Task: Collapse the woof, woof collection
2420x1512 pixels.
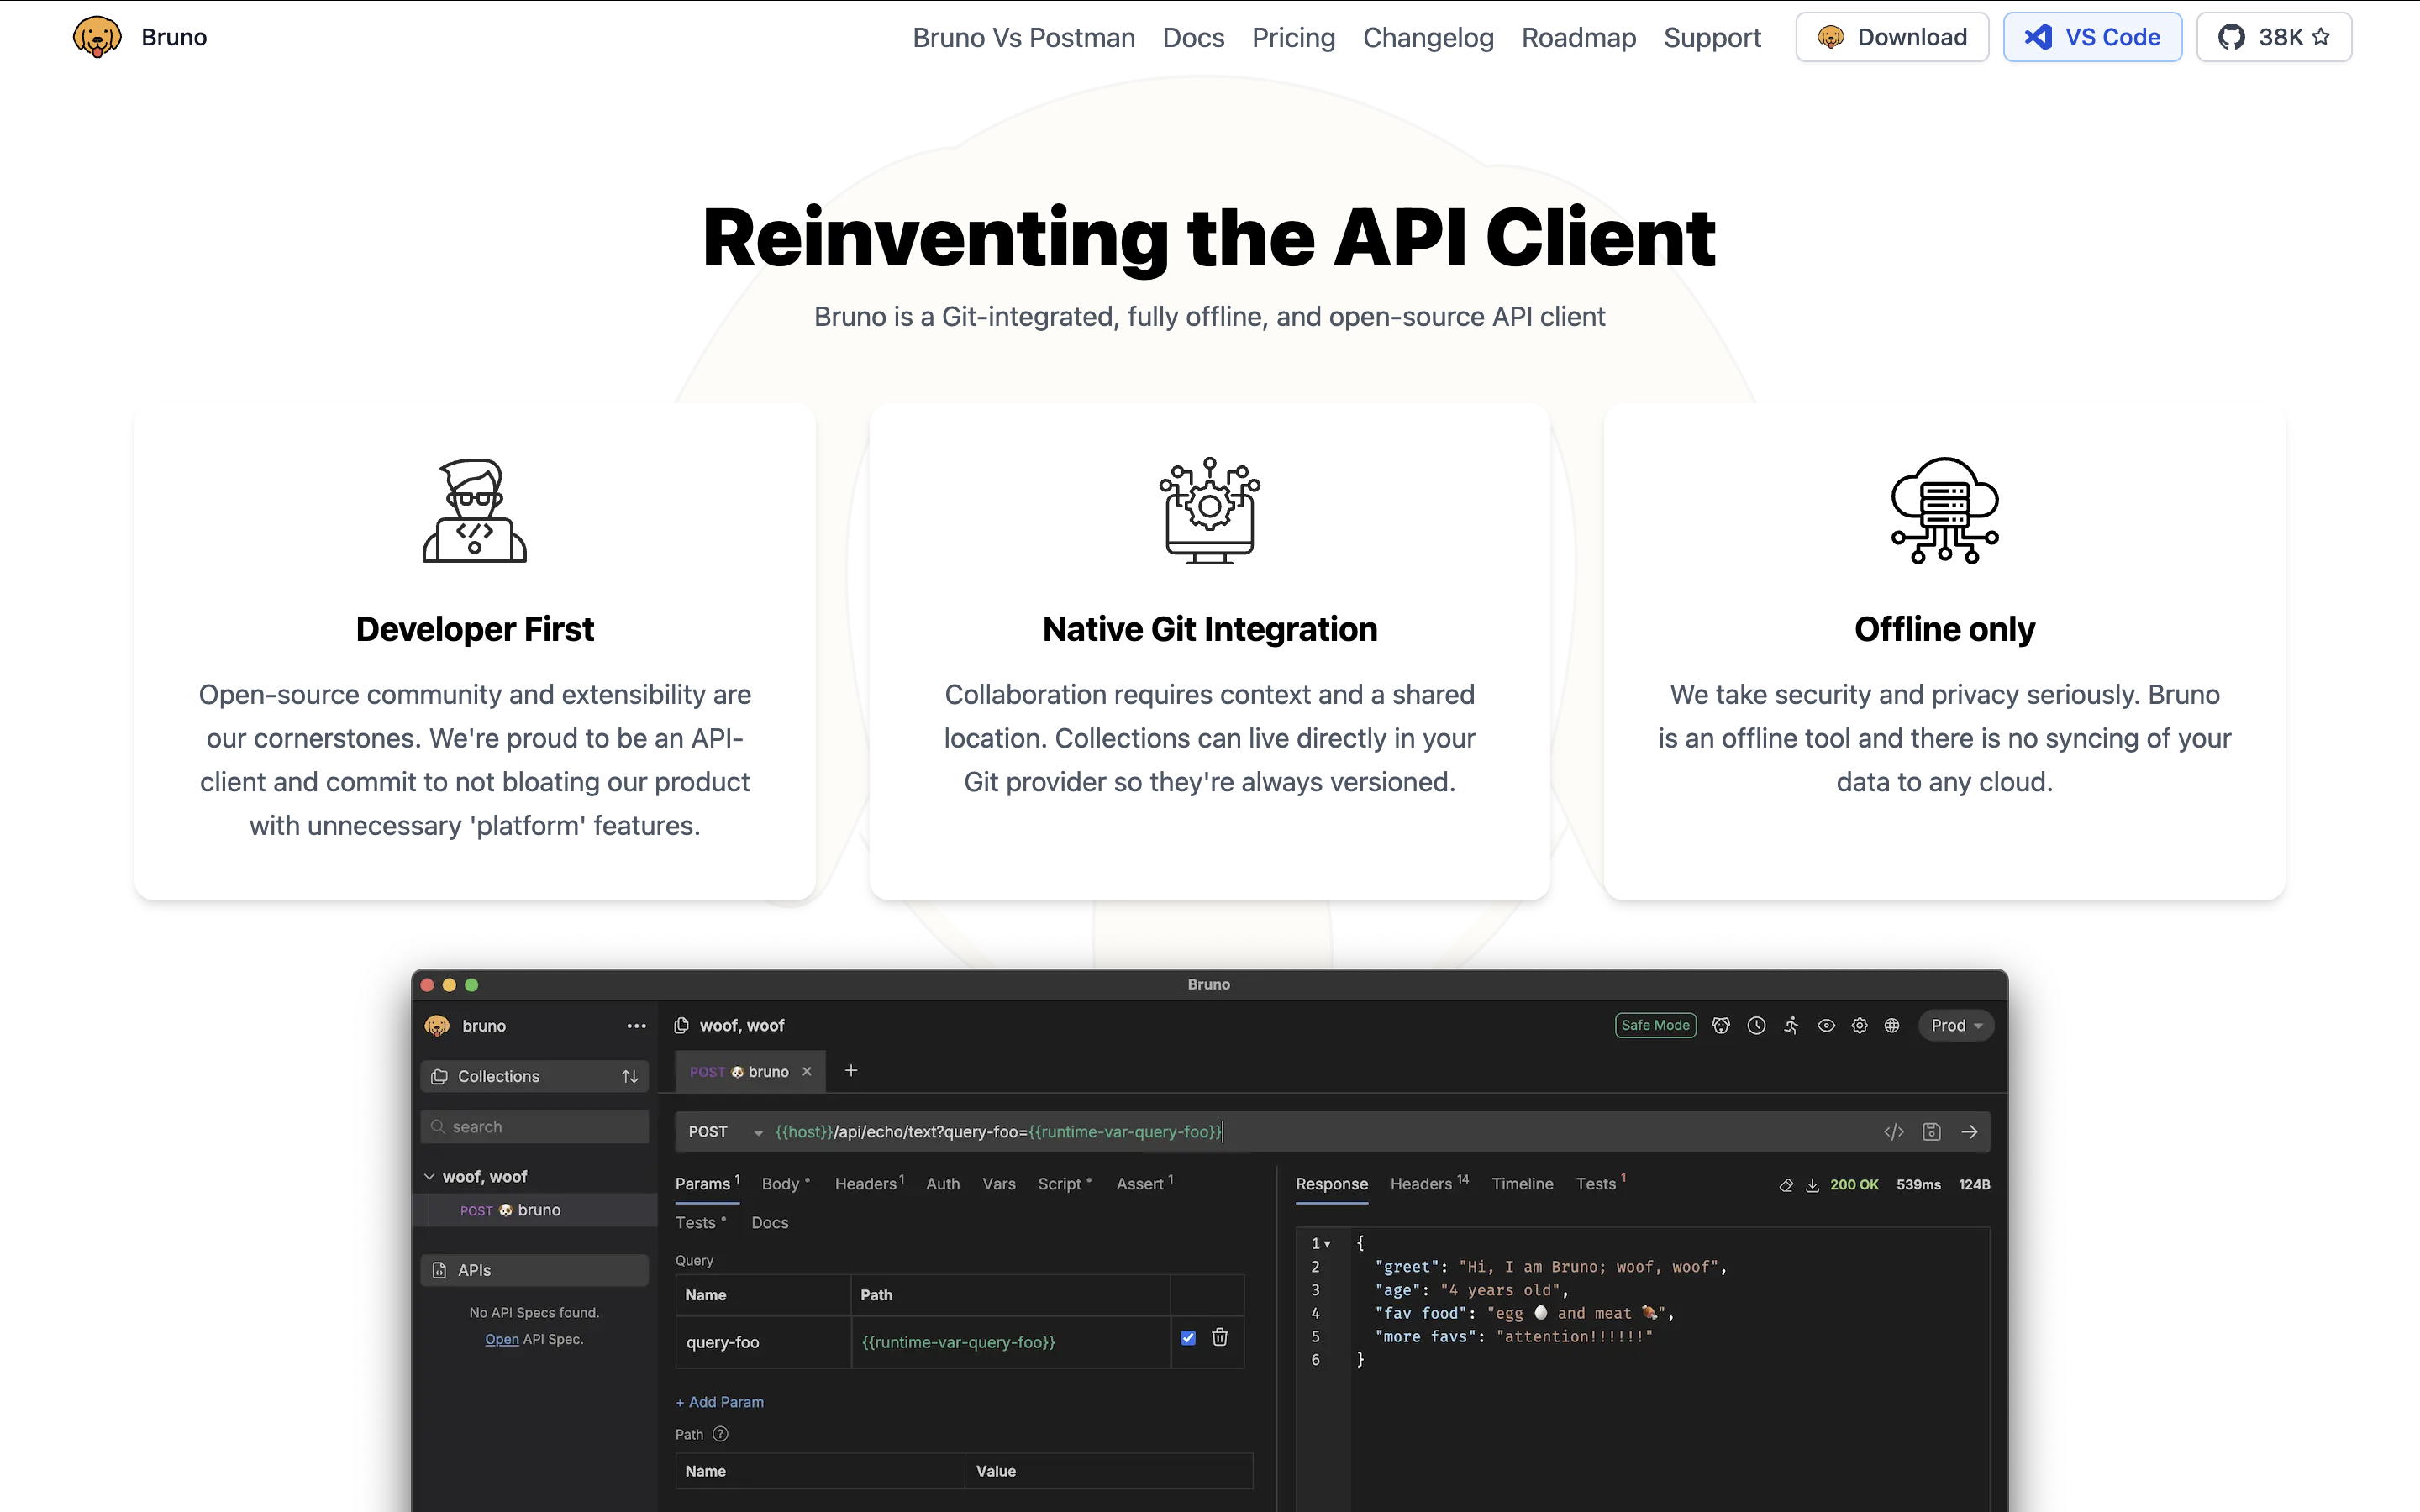Action: pyautogui.click(x=430, y=1177)
